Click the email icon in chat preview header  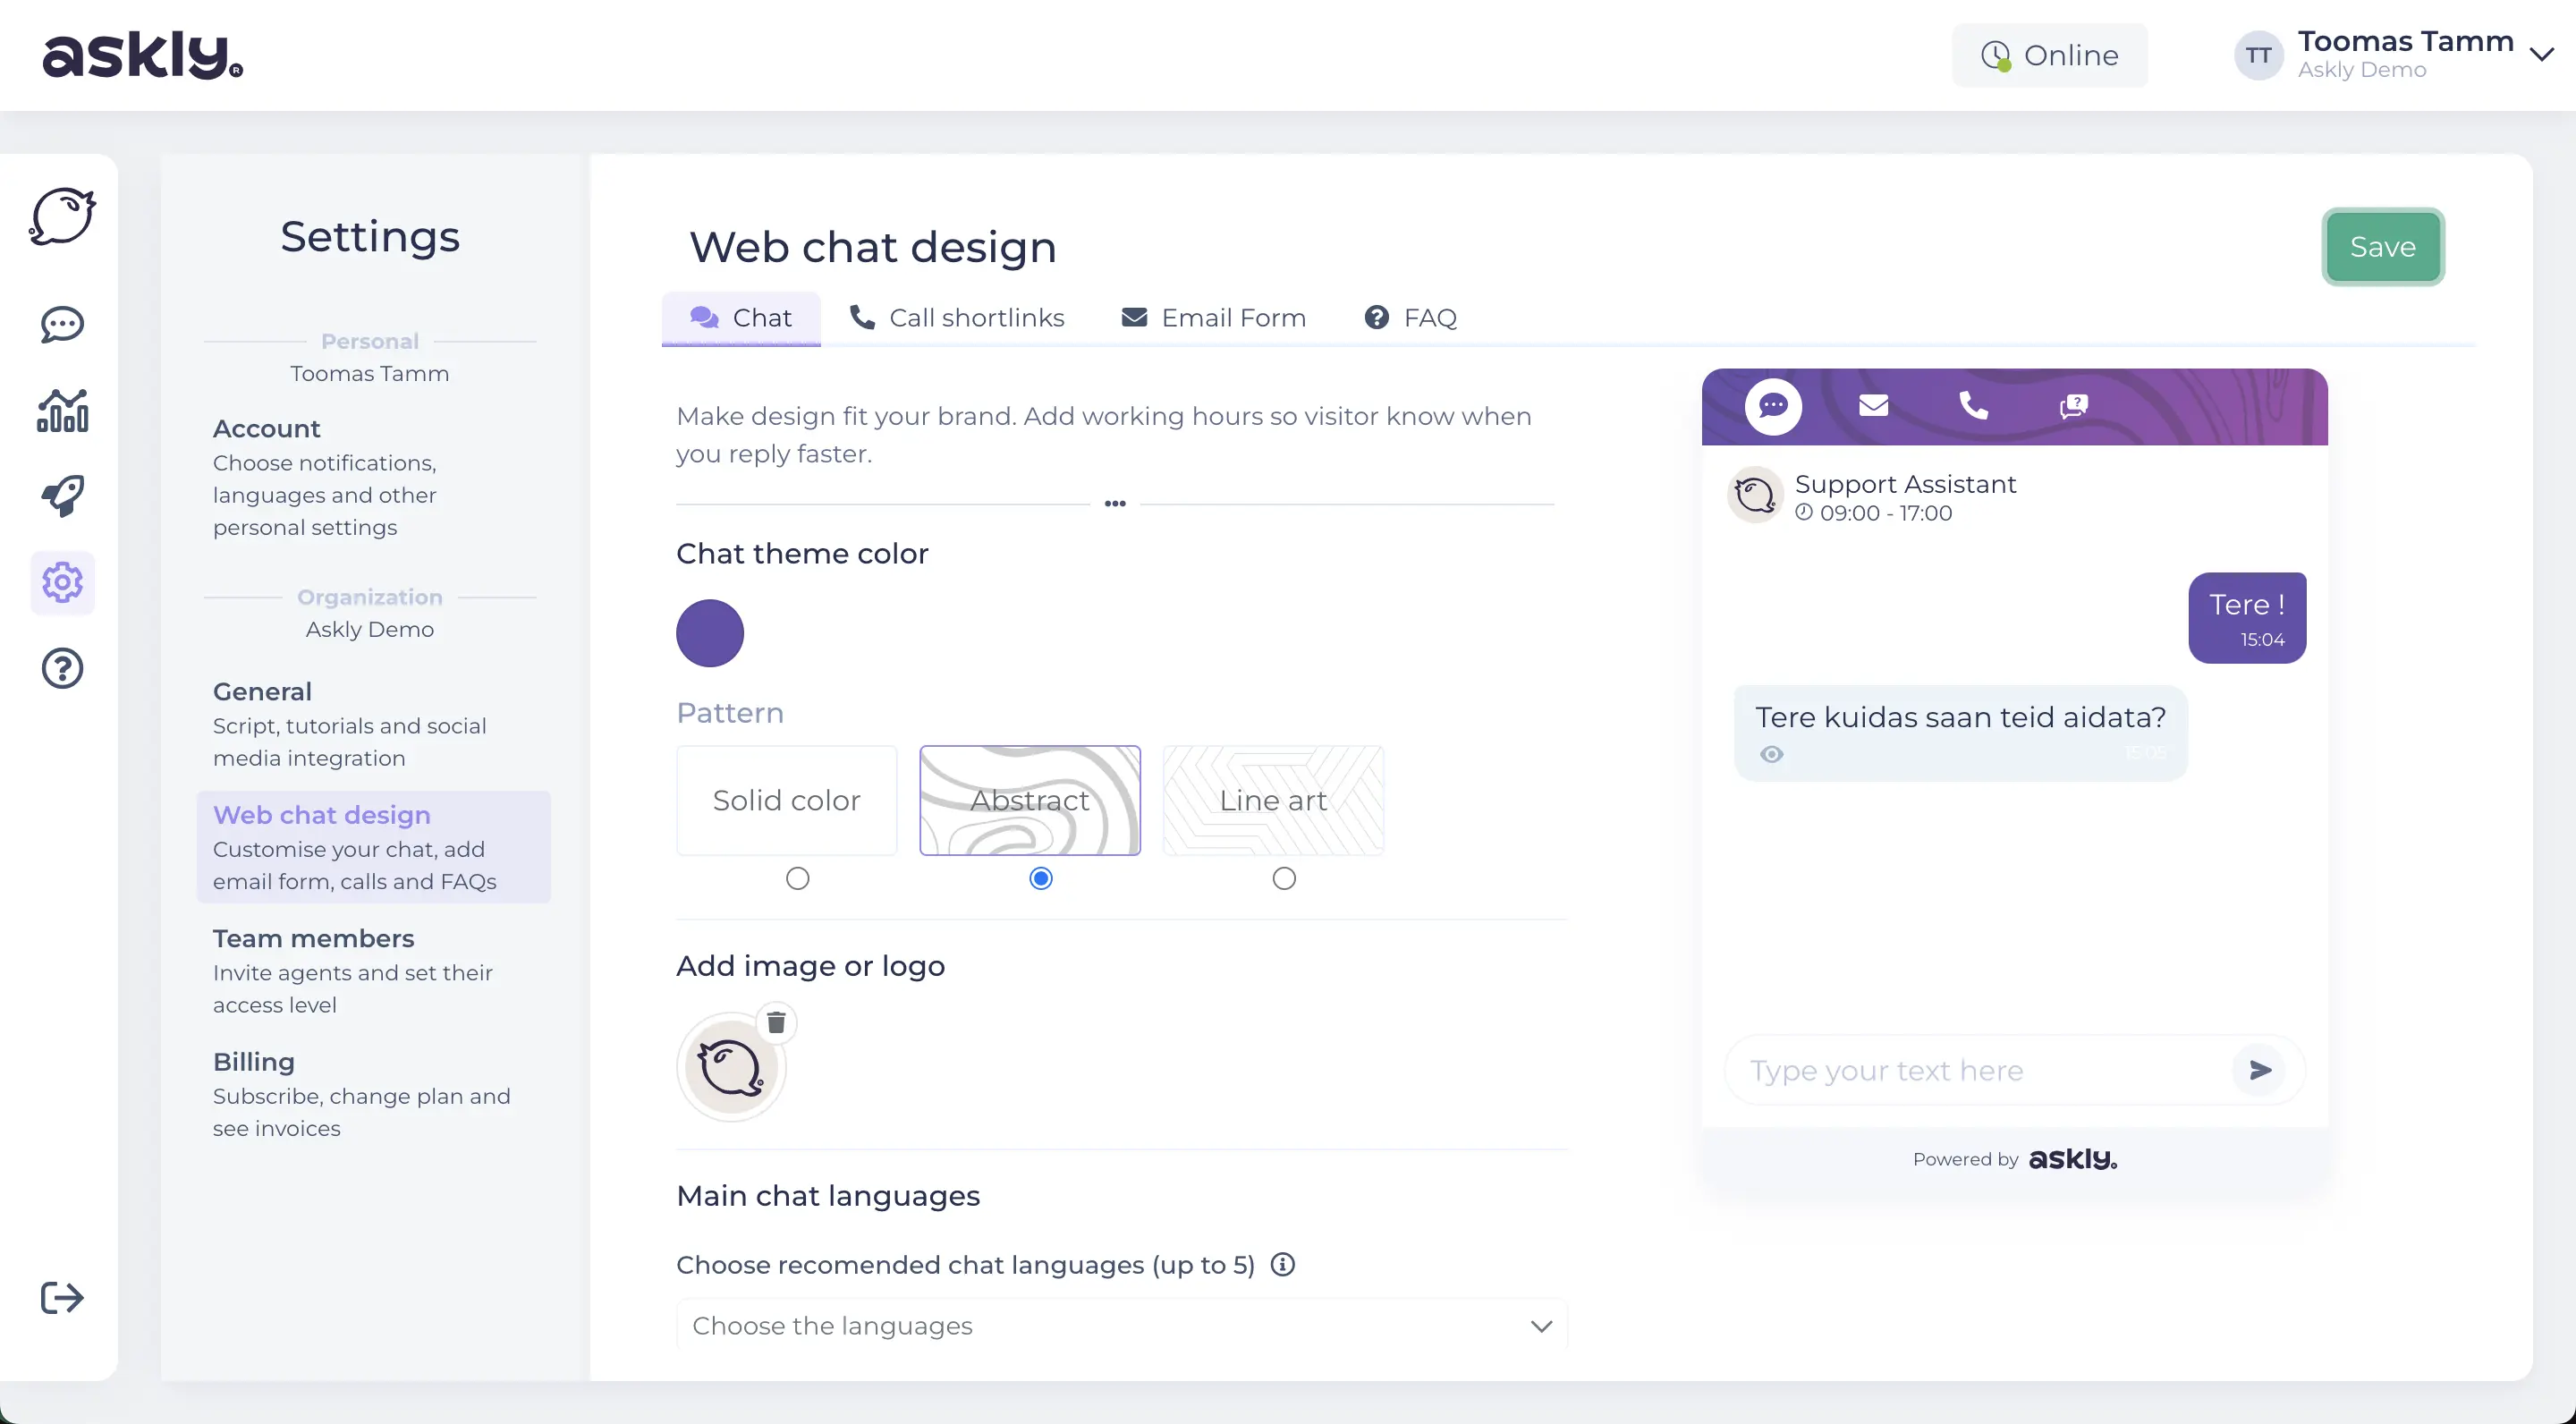(1873, 405)
